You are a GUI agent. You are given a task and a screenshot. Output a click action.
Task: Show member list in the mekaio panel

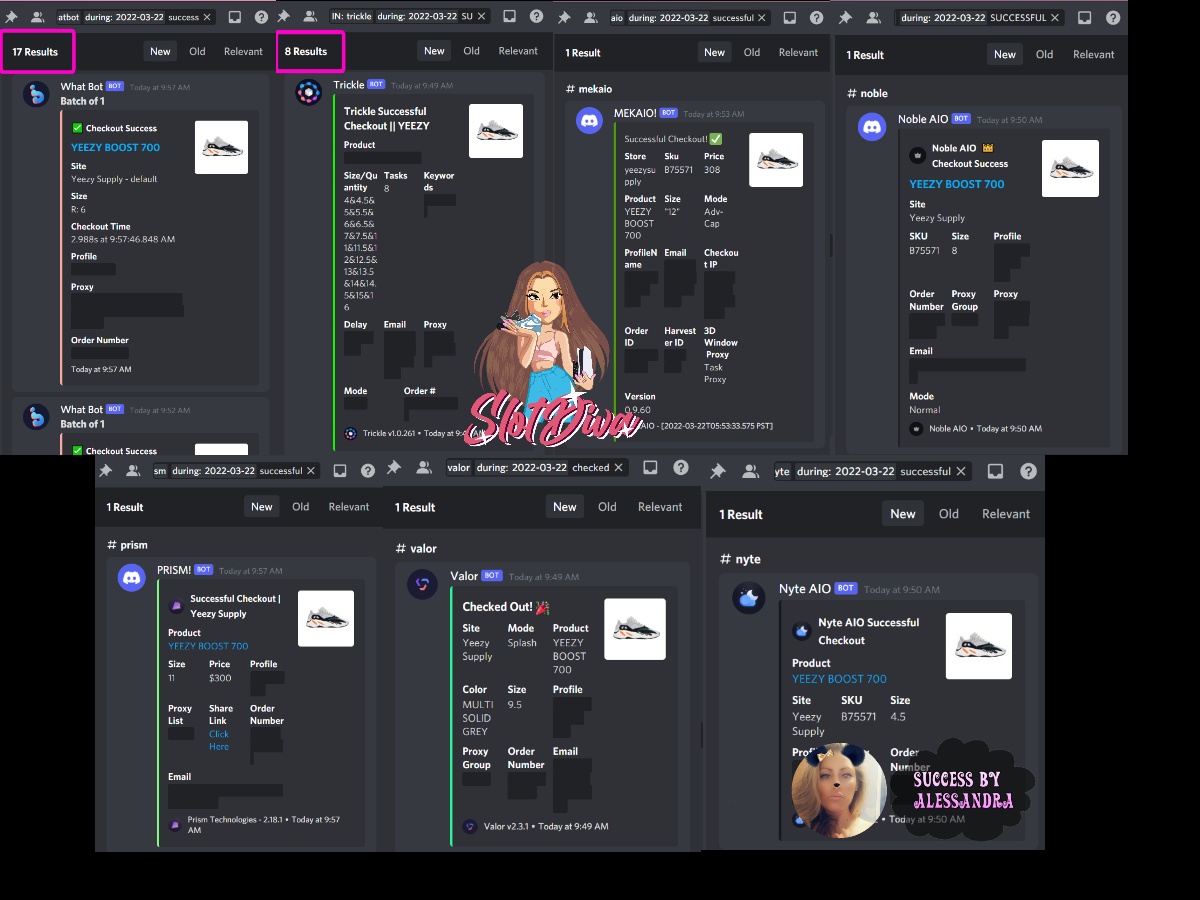[590, 18]
